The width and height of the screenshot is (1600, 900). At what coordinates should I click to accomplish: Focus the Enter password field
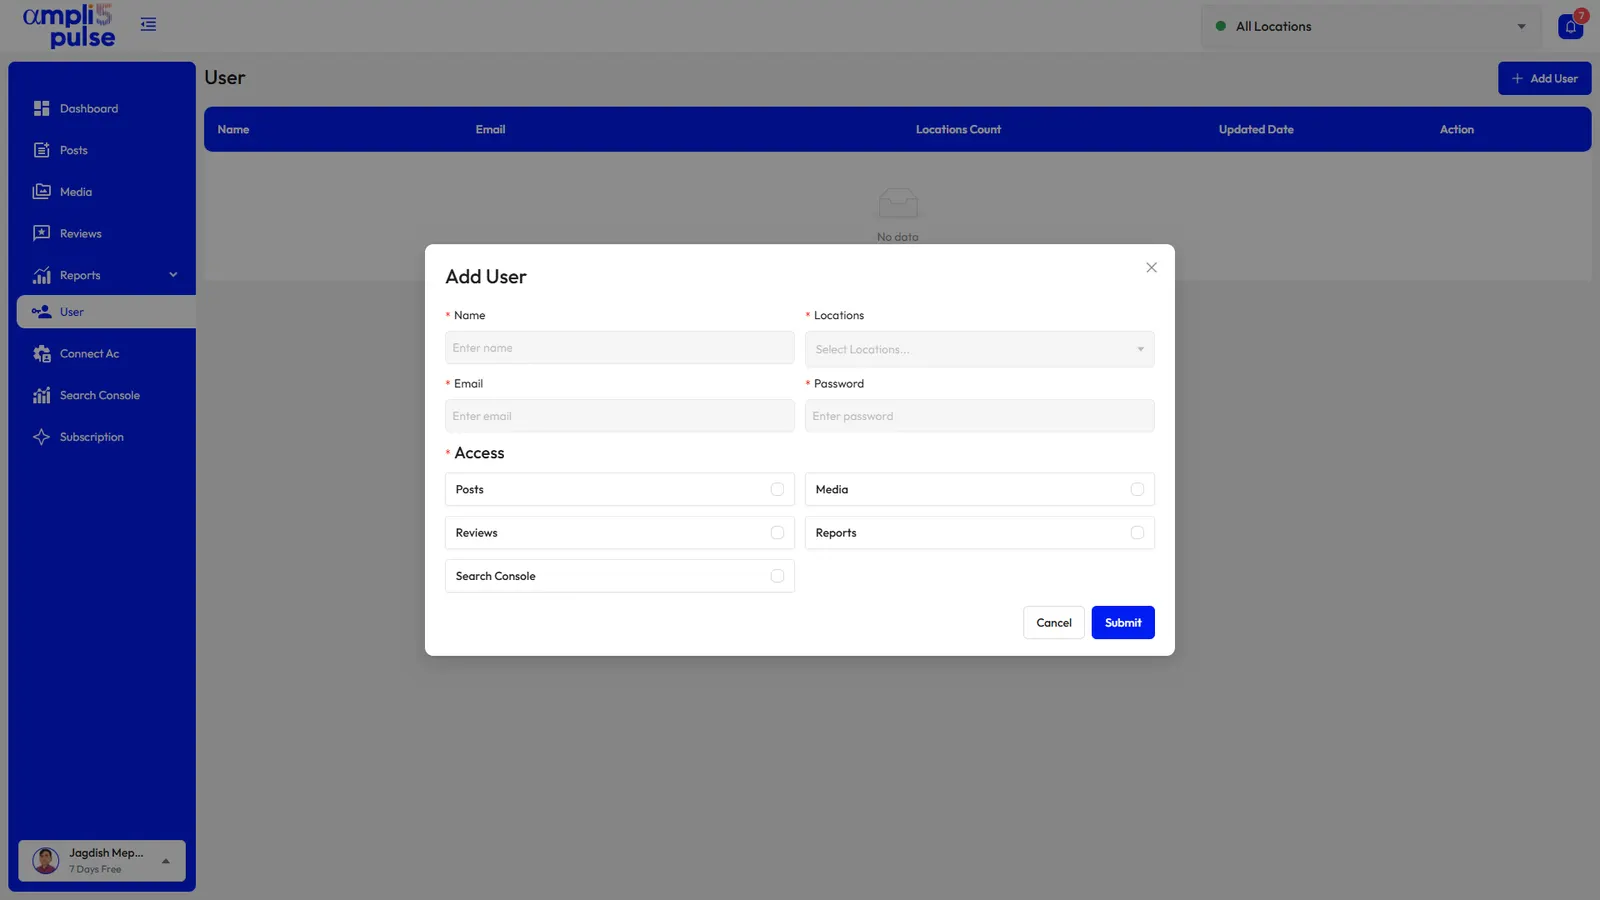pos(980,416)
